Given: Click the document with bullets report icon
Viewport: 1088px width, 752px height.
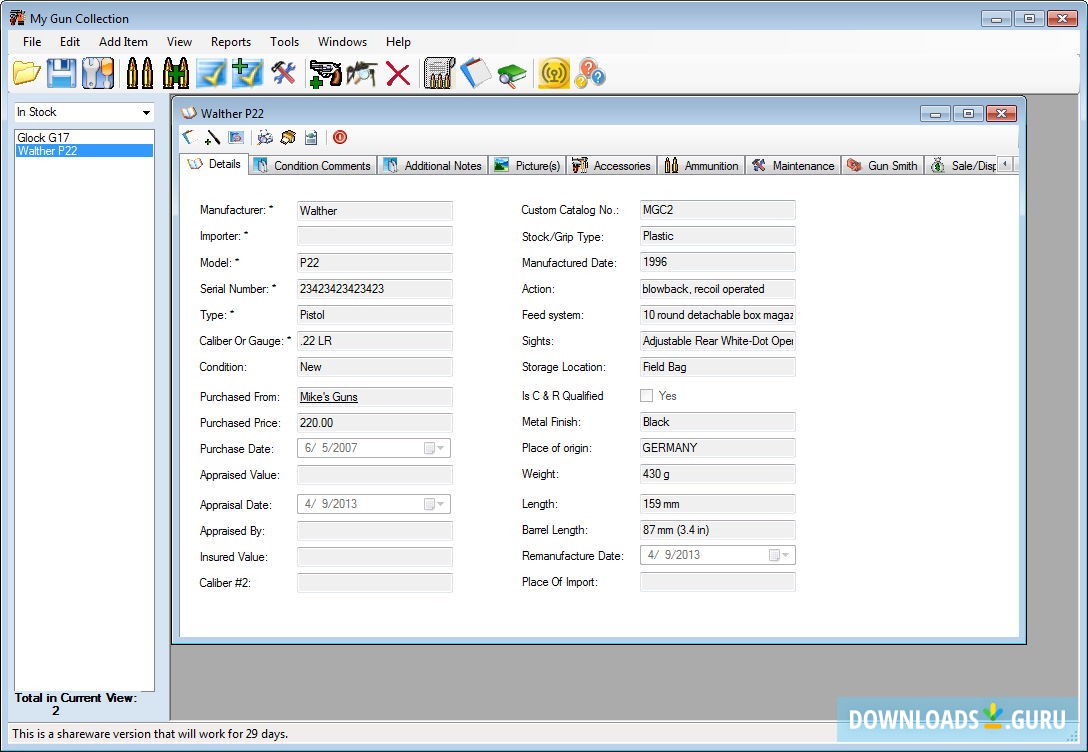Looking at the screenshot, I should point(439,73).
